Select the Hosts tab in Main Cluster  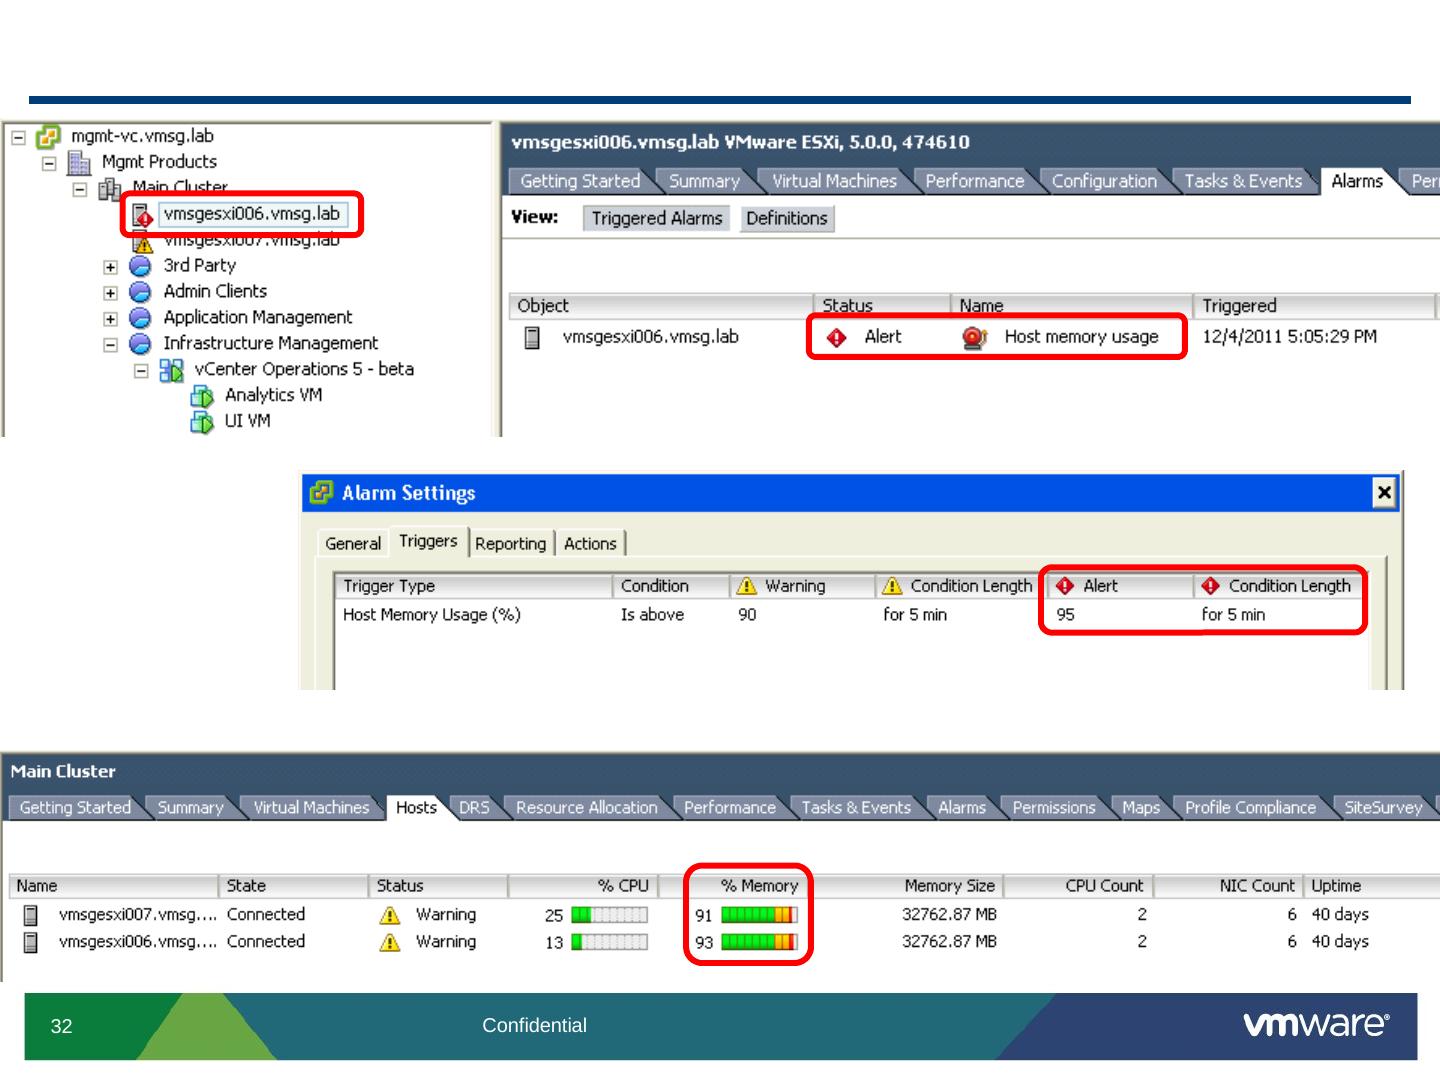coord(416,807)
